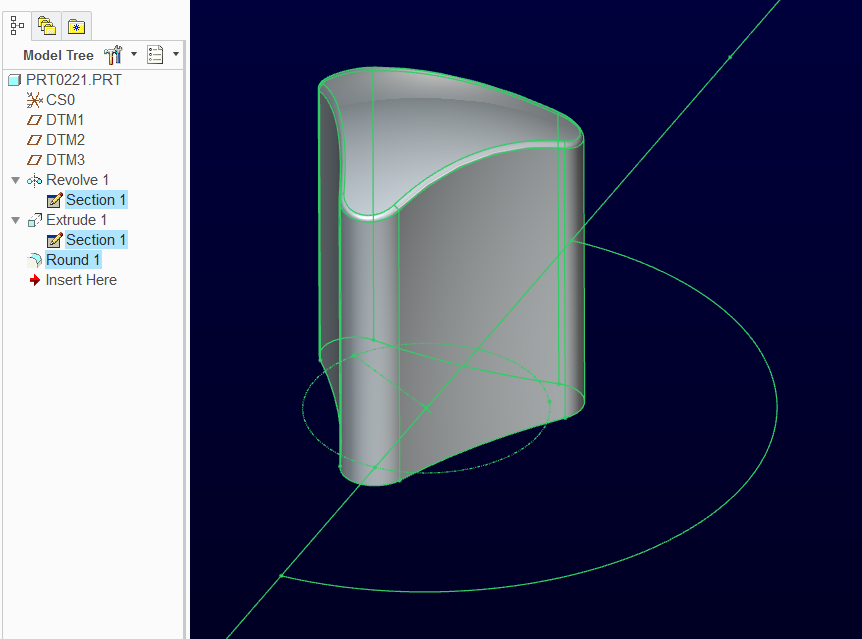Click the red Insert Here arrow icon
This screenshot has width=862, height=639.
click(35, 280)
